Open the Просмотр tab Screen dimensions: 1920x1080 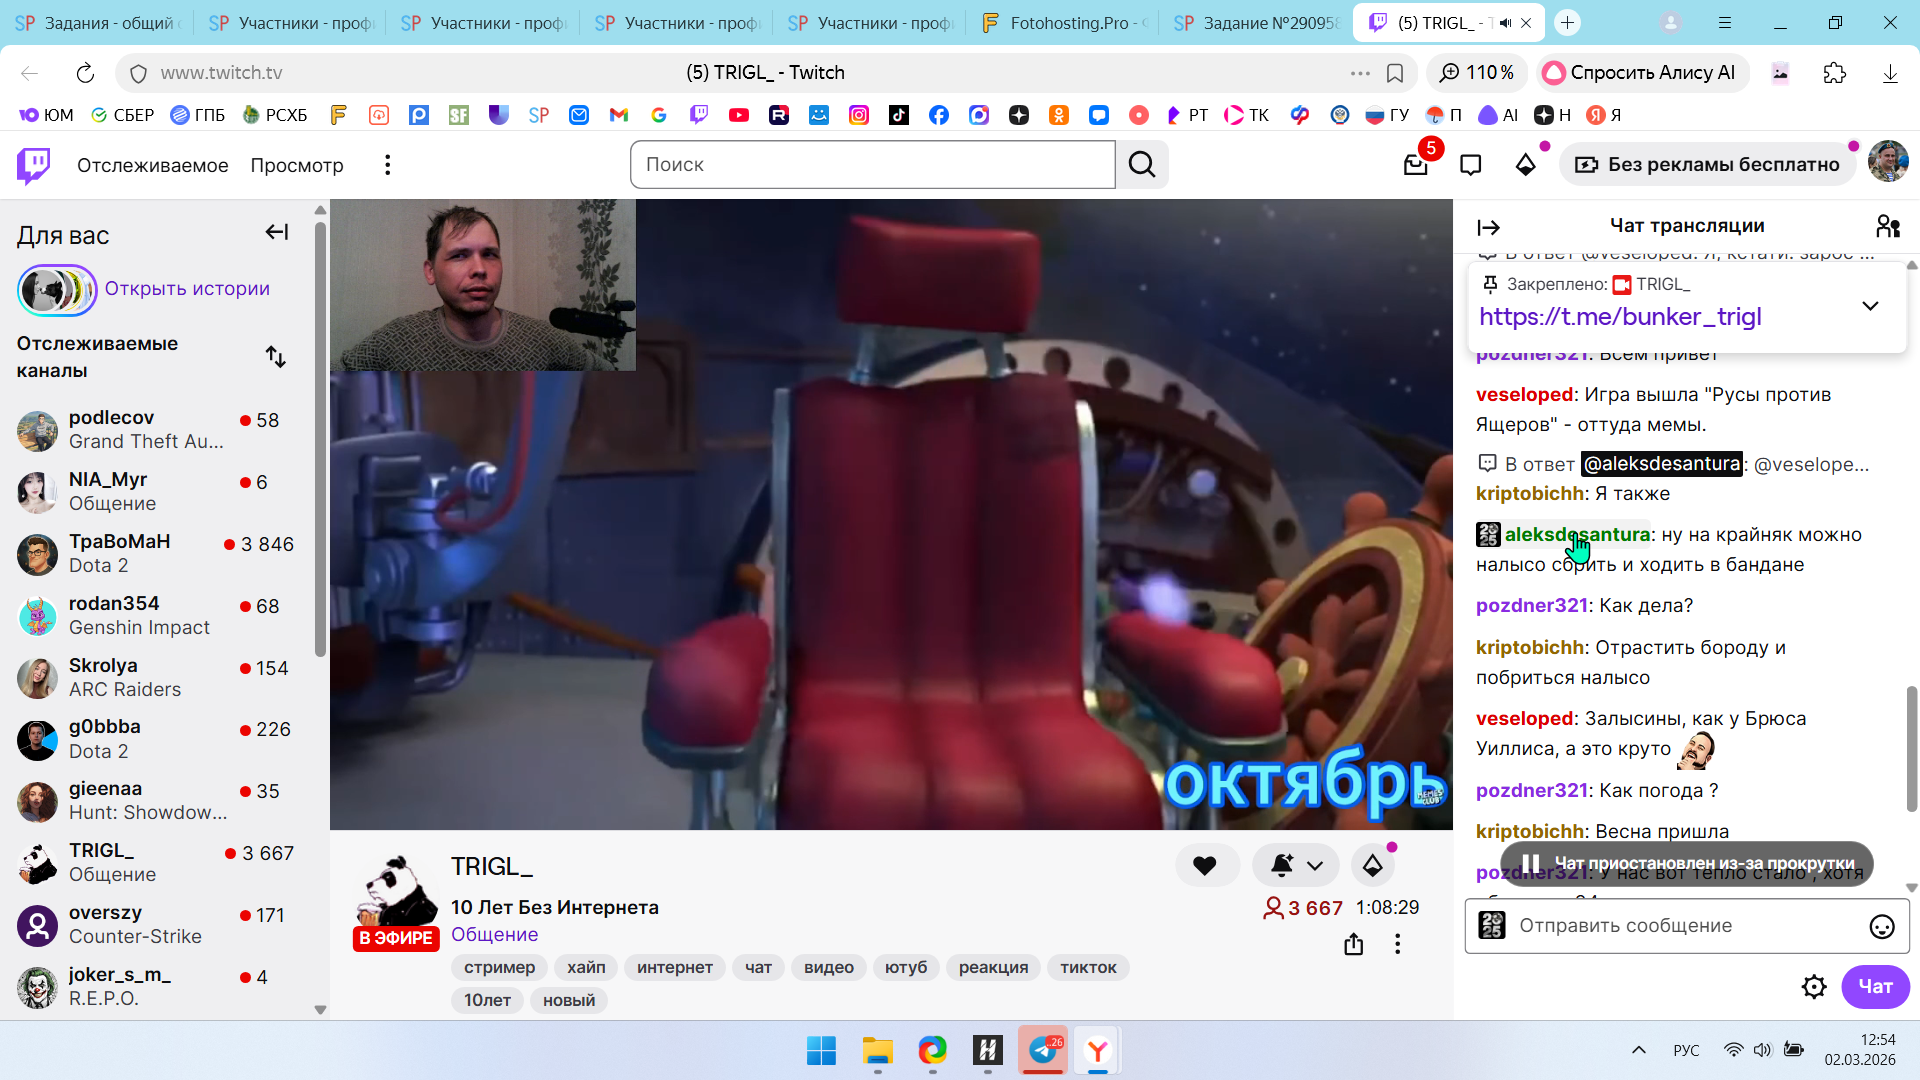coord(296,165)
